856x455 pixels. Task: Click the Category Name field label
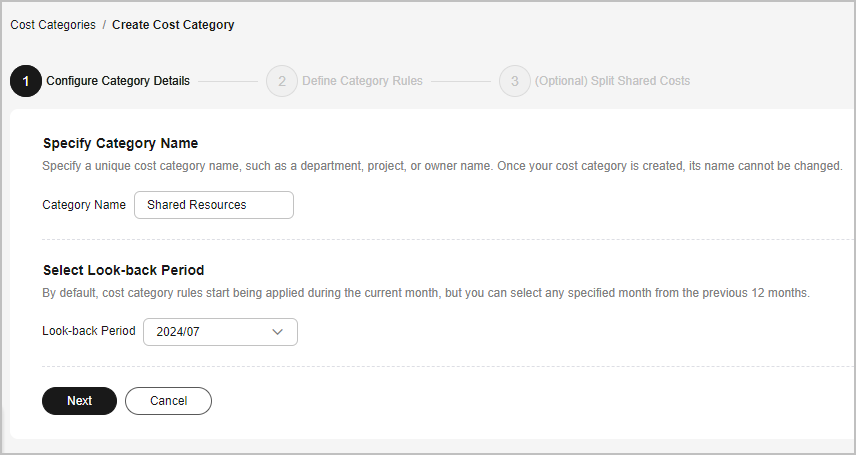84,205
